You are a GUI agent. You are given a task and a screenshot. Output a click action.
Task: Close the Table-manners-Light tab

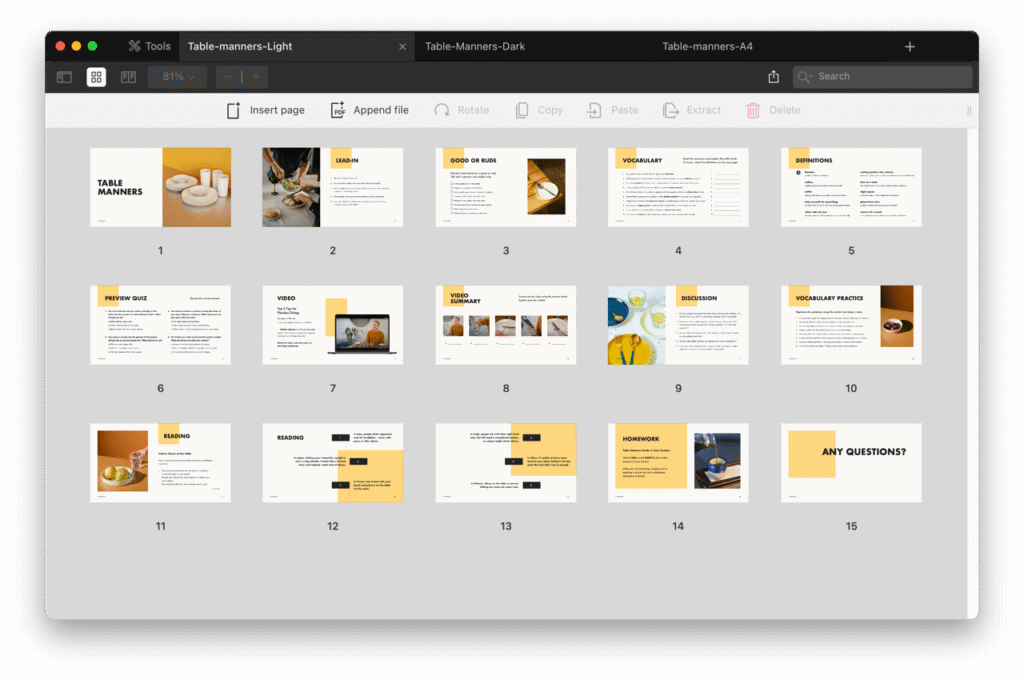[403, 47]
